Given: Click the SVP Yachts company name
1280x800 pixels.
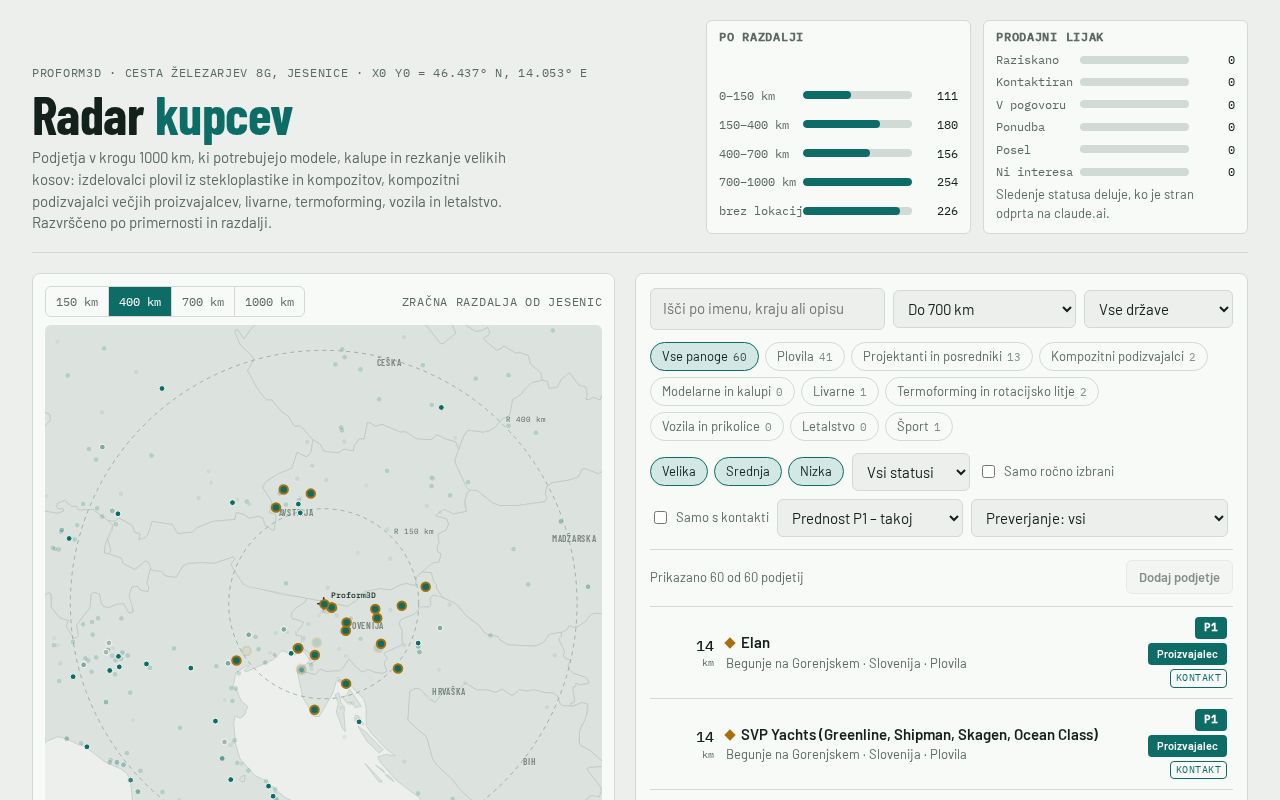Looking at the screenshot, I should pyautogui.click(x=919, y=735).
